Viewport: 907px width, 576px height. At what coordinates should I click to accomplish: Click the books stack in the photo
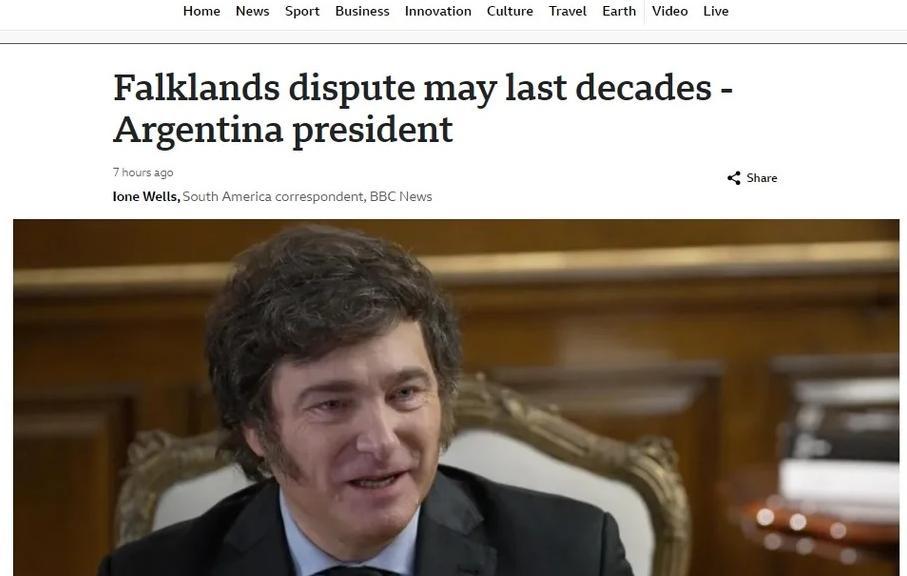point(838,440)
